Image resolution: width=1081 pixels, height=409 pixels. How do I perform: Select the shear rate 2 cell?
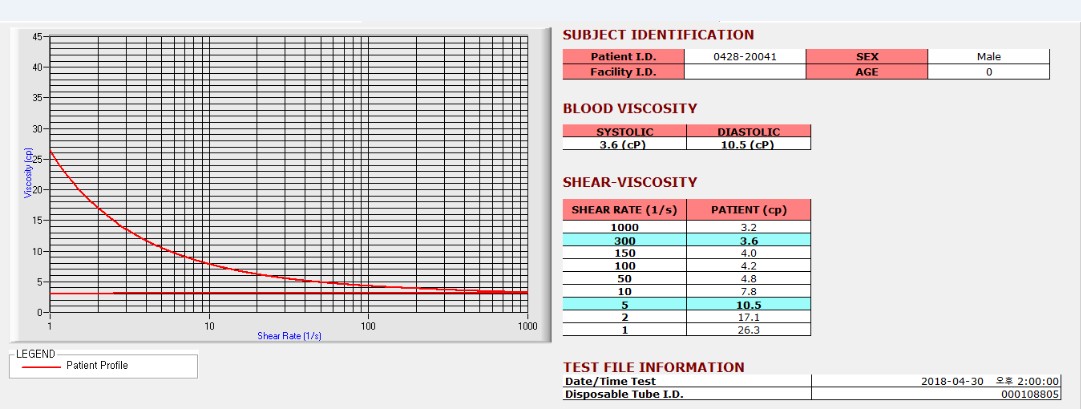(625, 317)
